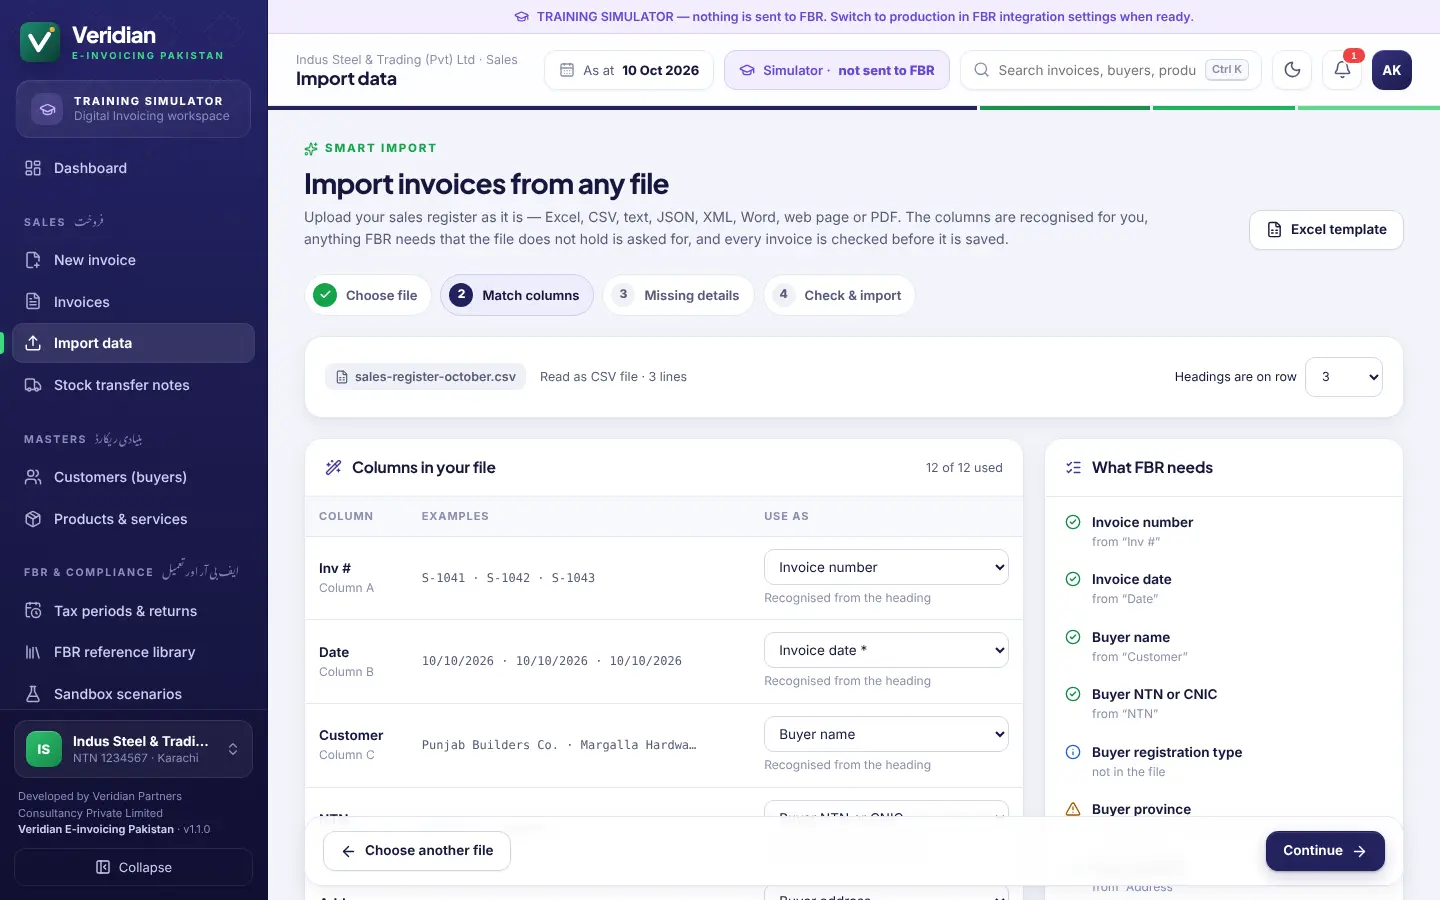1440x900 pixels.
Task: Open the Invoice date Use As dropdown
Action: (886, 650)
